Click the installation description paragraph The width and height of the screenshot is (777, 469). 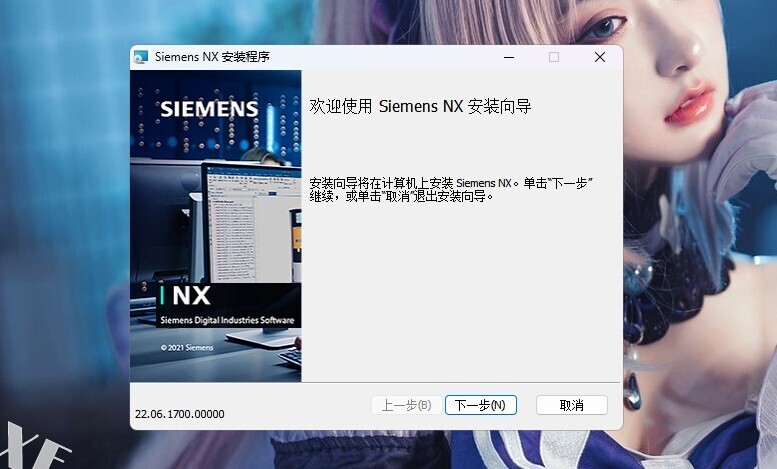451,190
